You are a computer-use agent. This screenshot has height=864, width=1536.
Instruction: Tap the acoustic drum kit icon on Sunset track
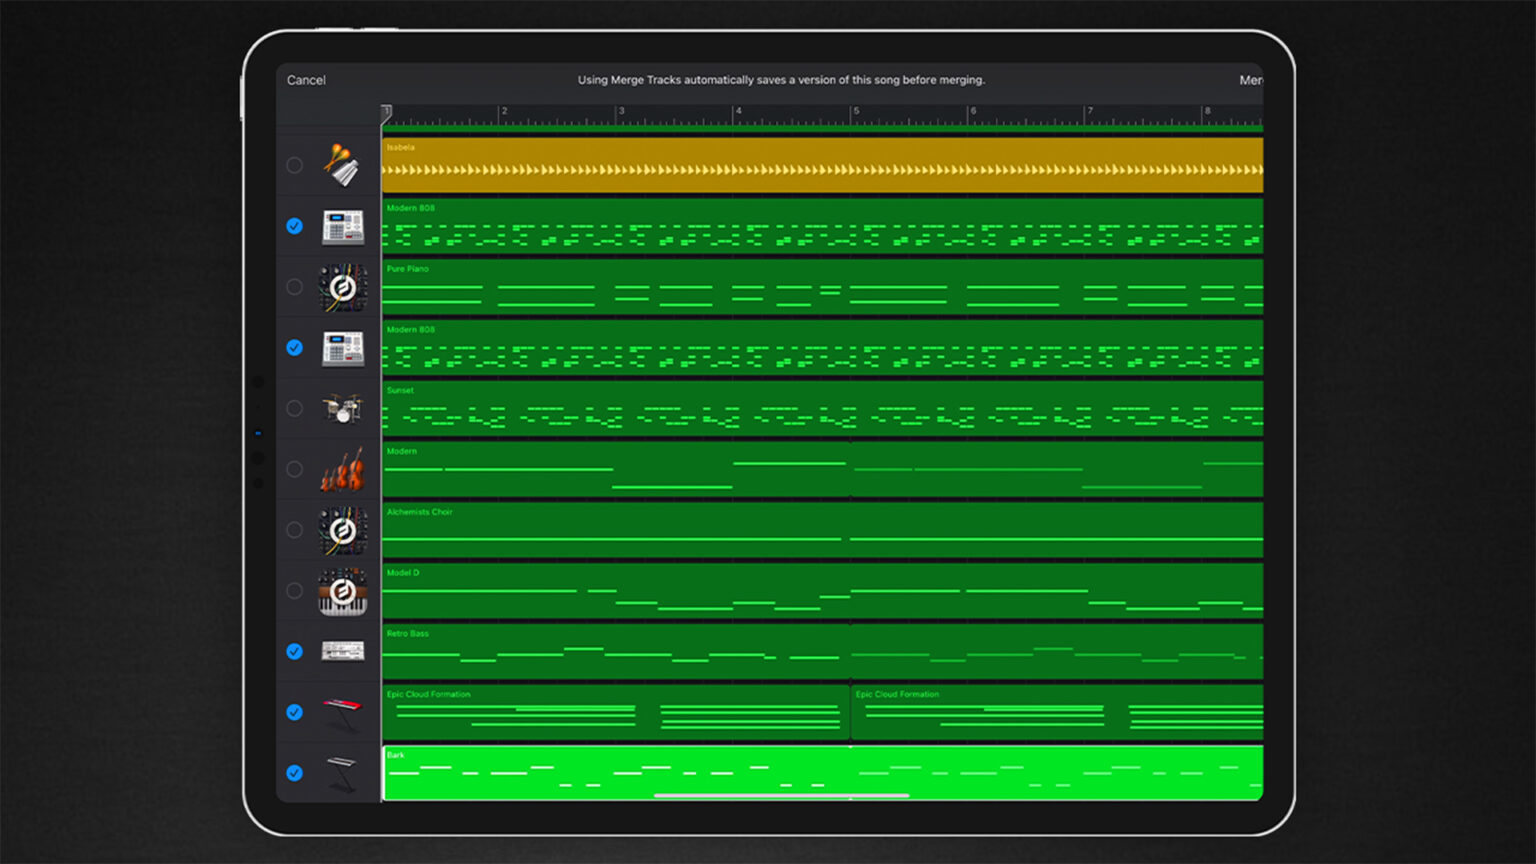coord(342,408)
